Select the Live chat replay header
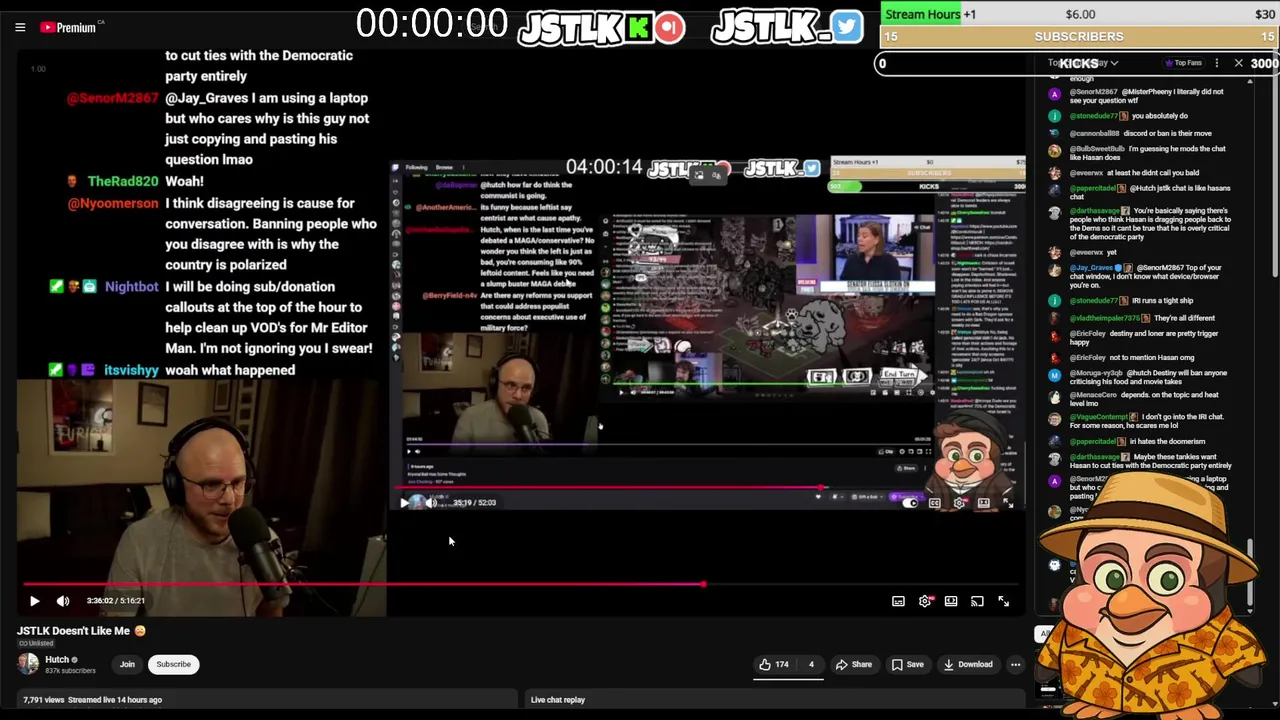 click(x=558, y=700)
